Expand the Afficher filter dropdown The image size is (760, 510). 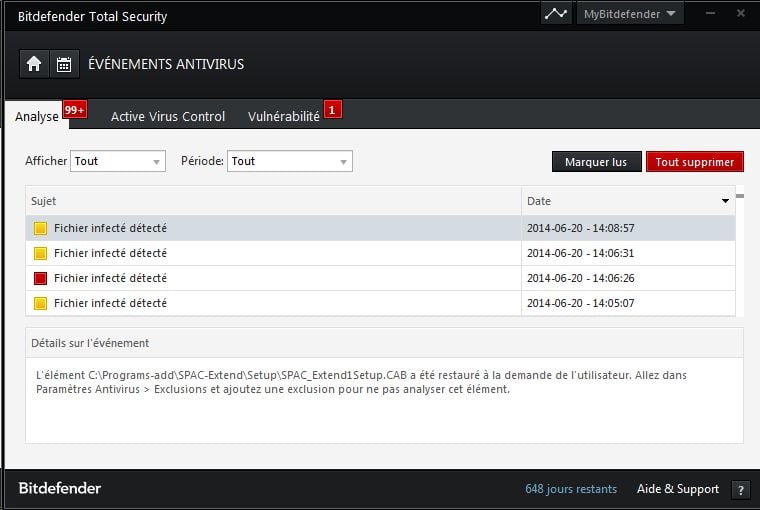click(x=118, y=161)
